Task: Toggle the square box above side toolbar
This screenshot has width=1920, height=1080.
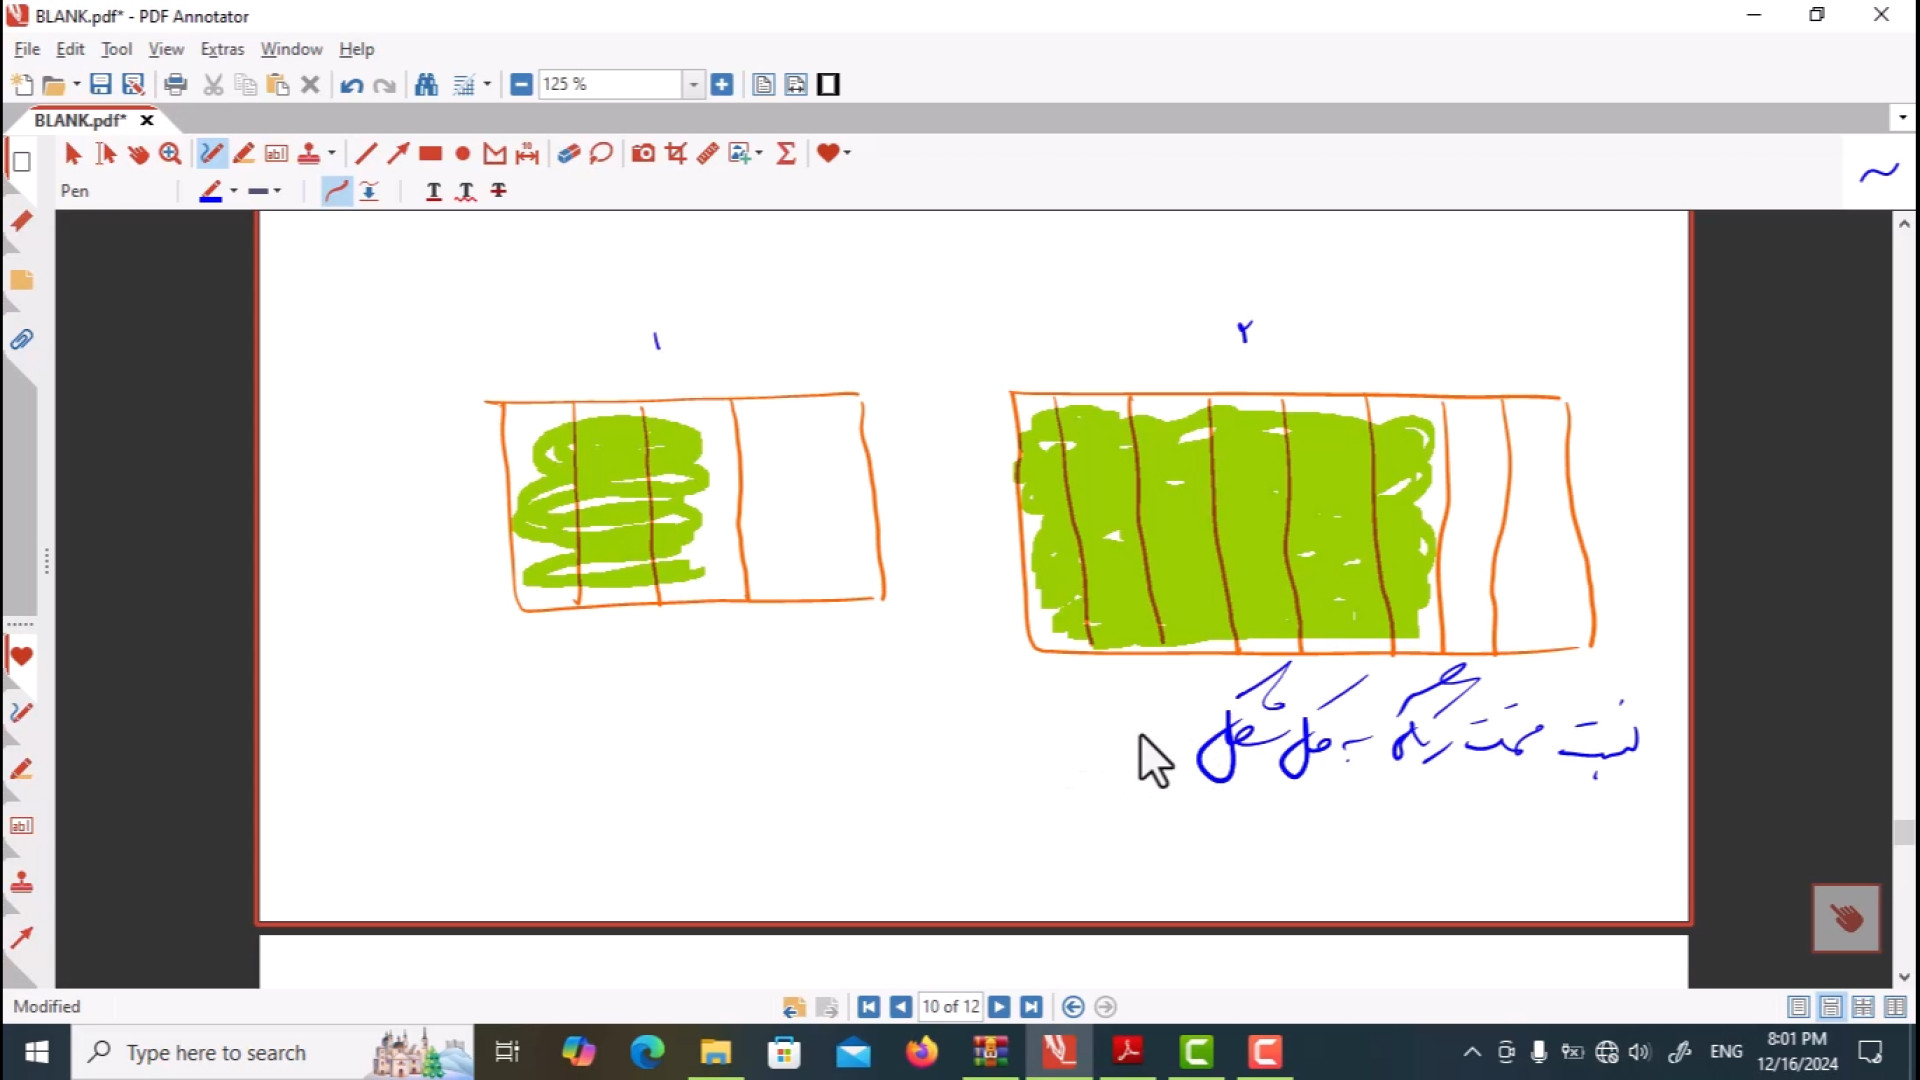Action: (x=21, y=162)
